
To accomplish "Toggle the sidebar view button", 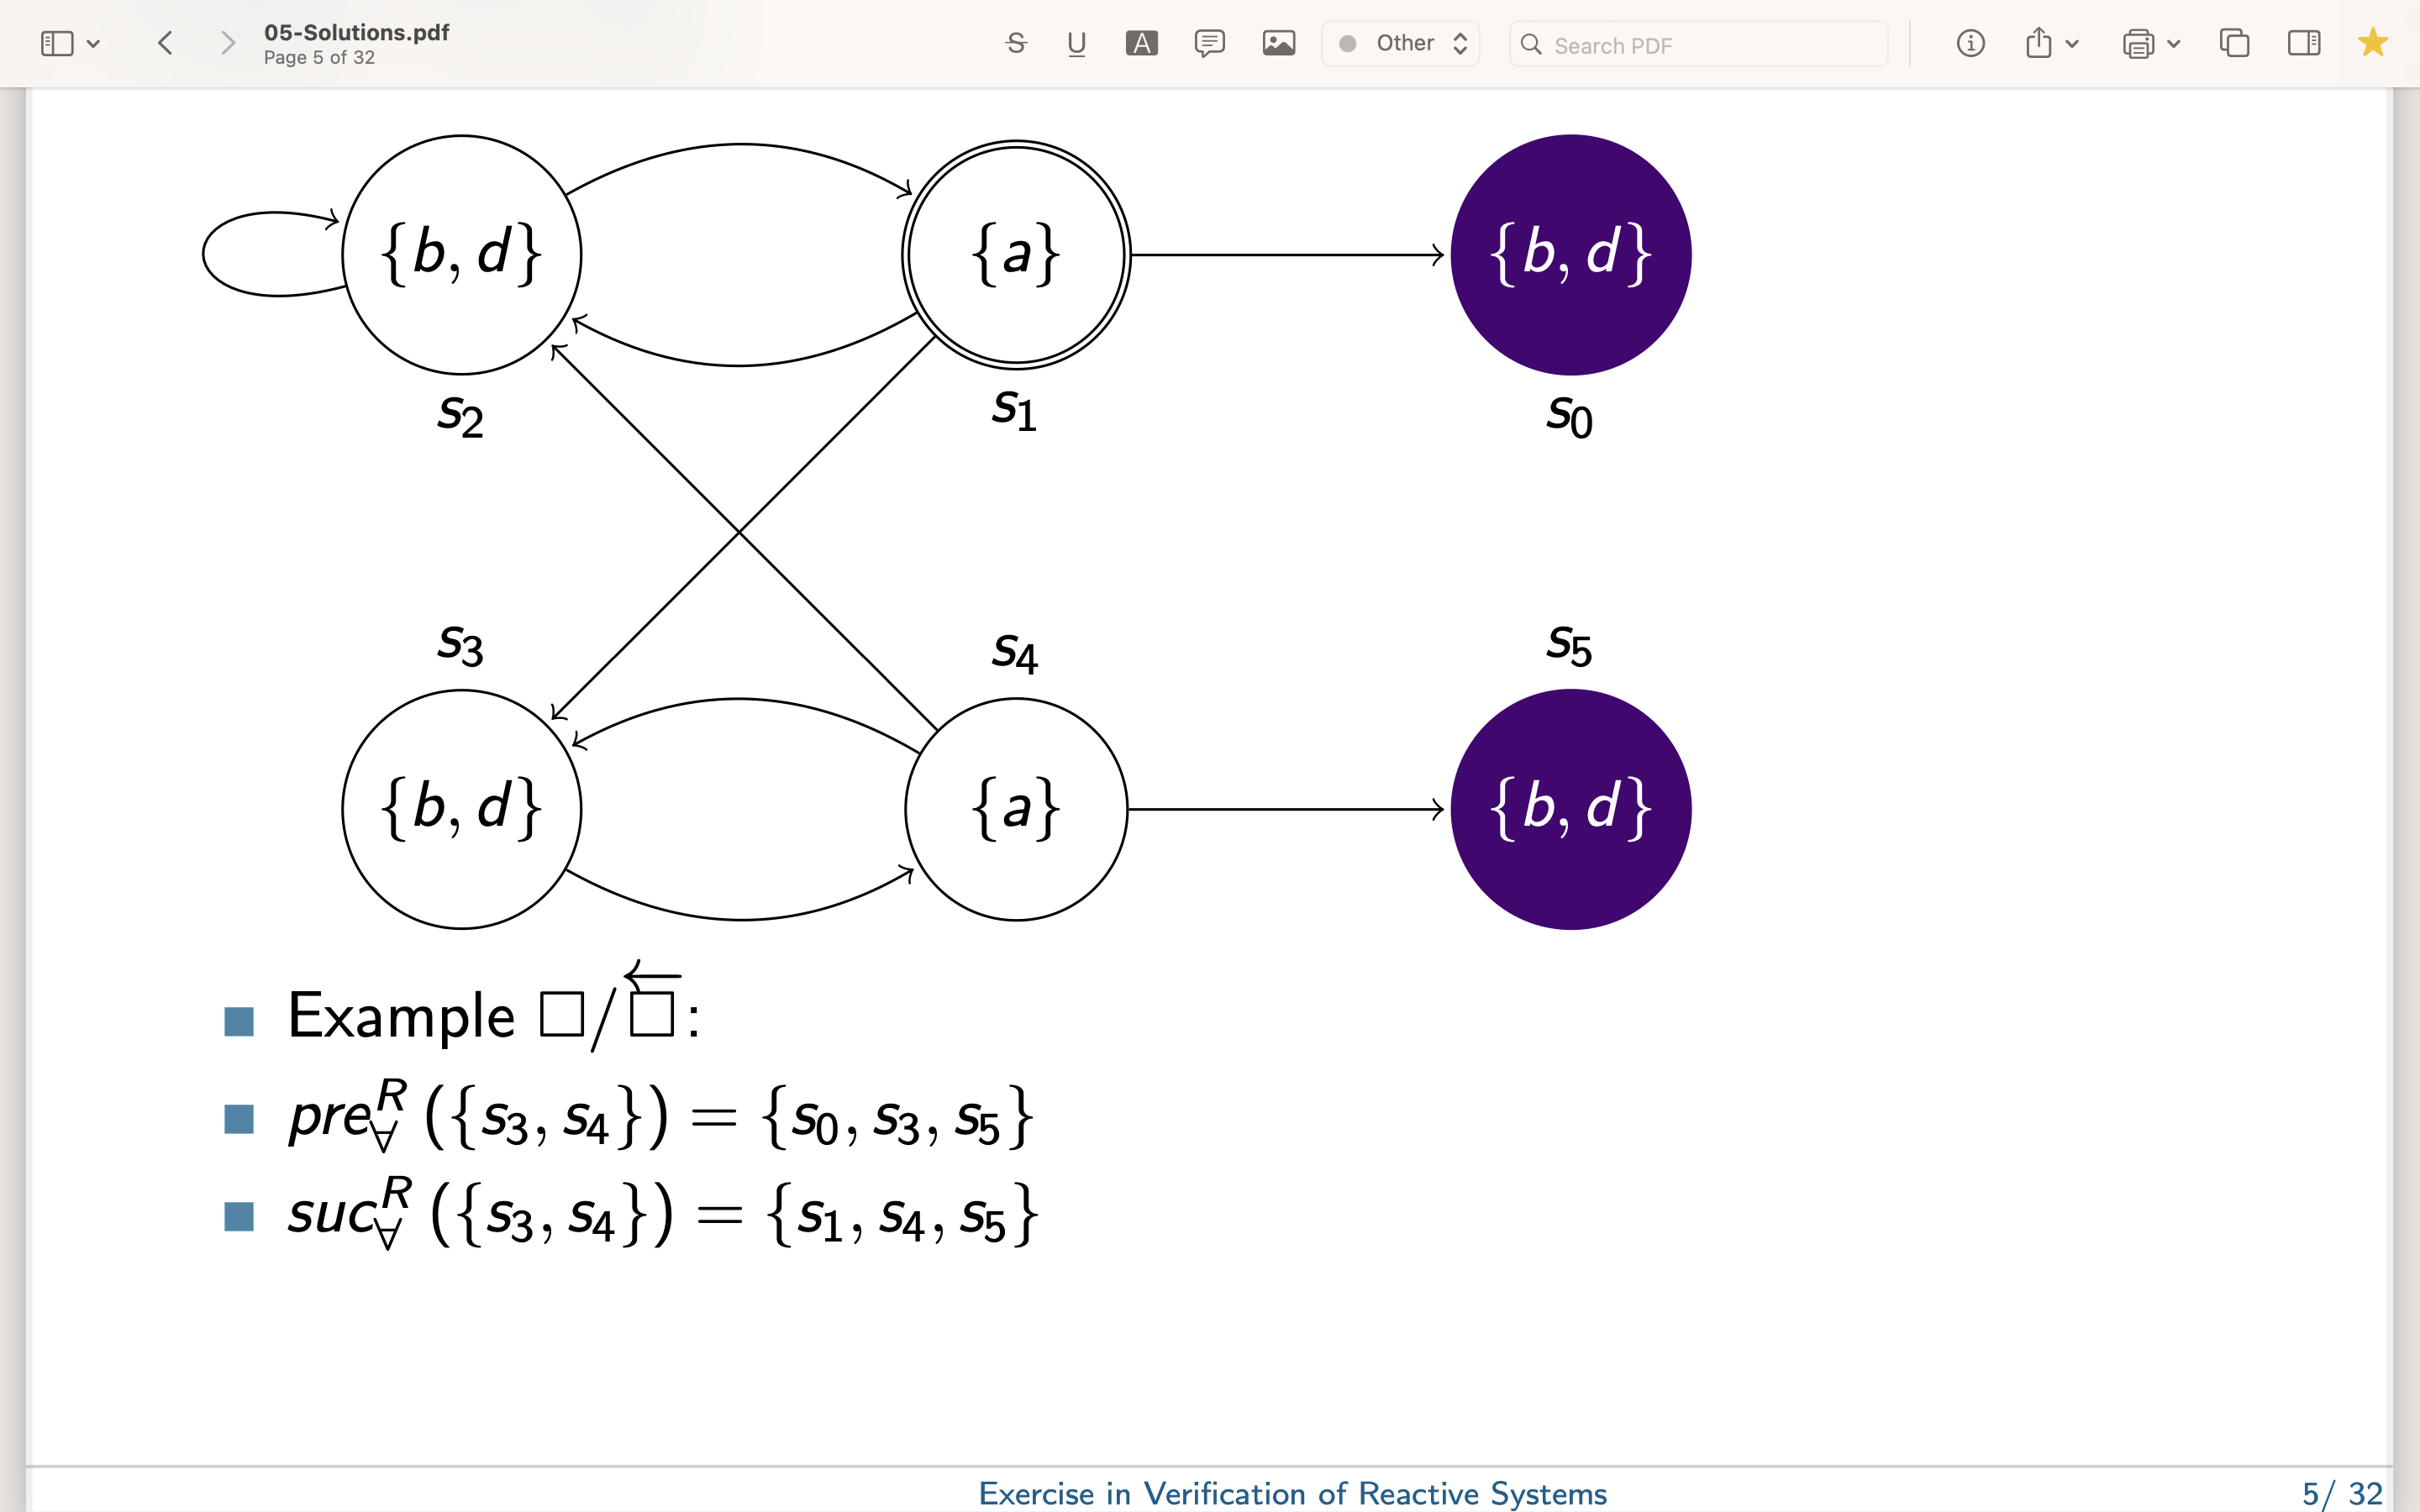I will [57, 43].
